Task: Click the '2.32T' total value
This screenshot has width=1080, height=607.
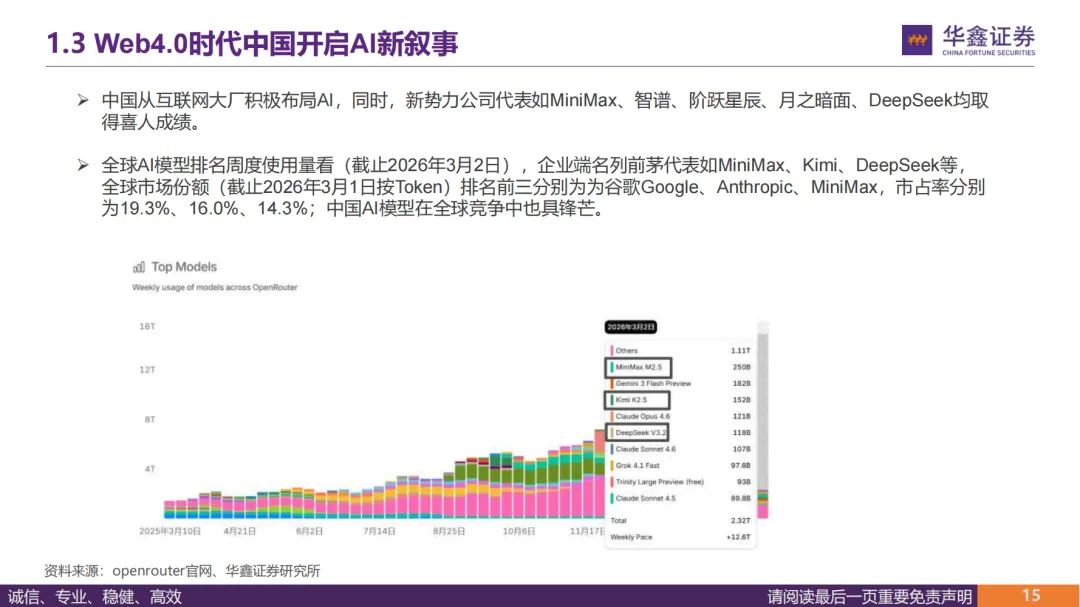Action: tap(740, 521)
